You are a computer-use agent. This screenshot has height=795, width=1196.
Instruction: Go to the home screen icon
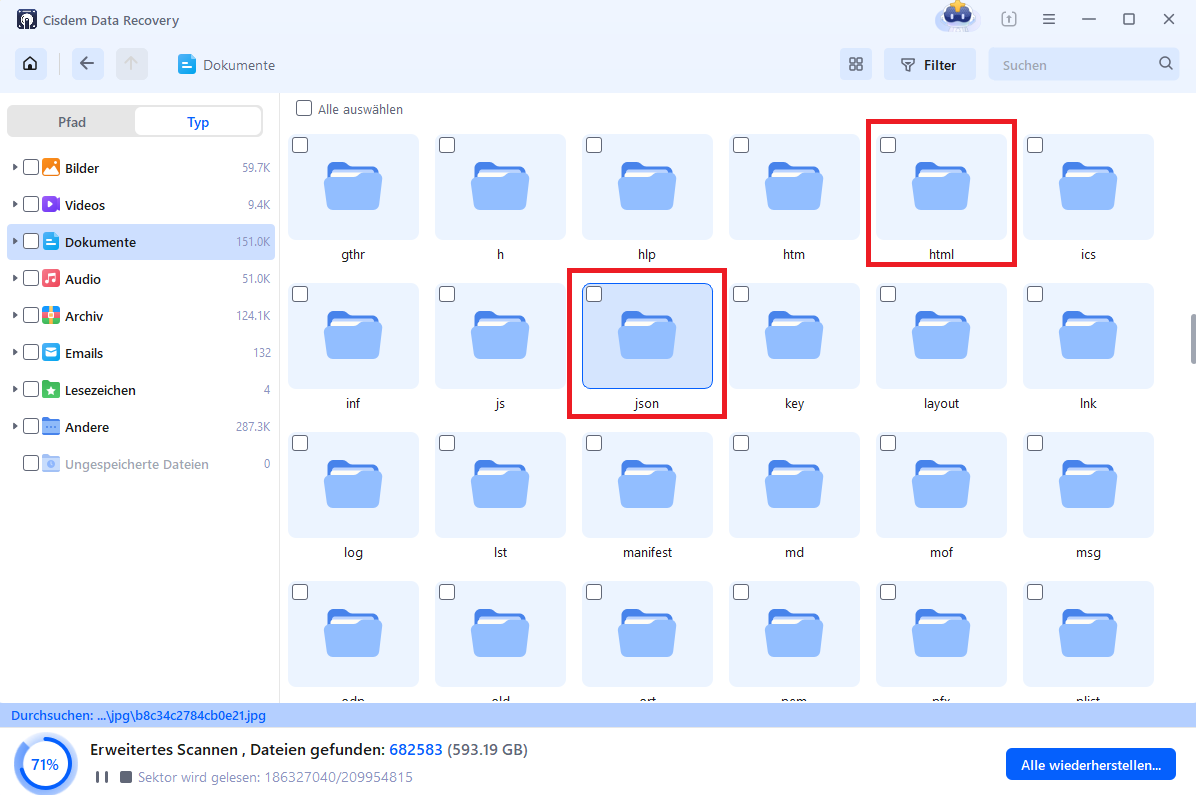coord(31,64)
